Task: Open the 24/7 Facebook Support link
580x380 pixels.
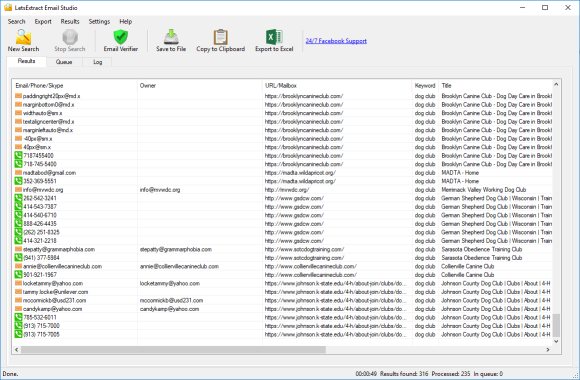Action: coord(336,41)
